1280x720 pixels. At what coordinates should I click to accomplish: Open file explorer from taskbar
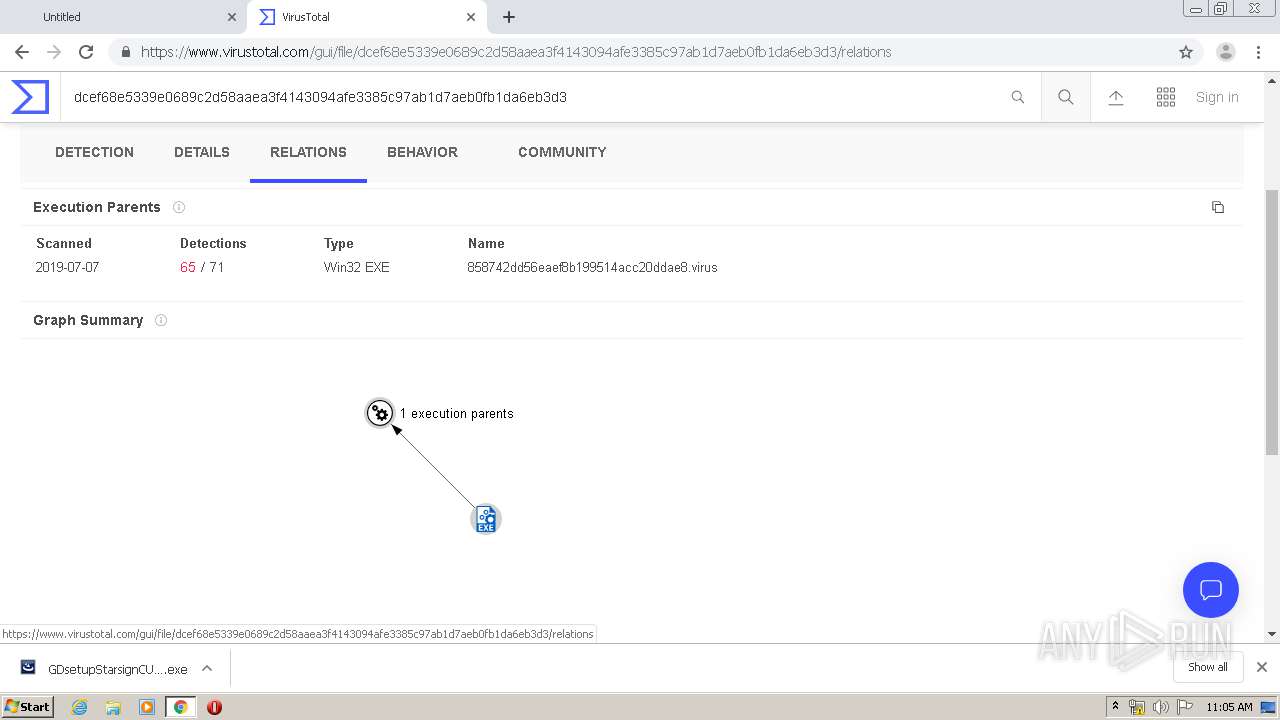(113, 707)
